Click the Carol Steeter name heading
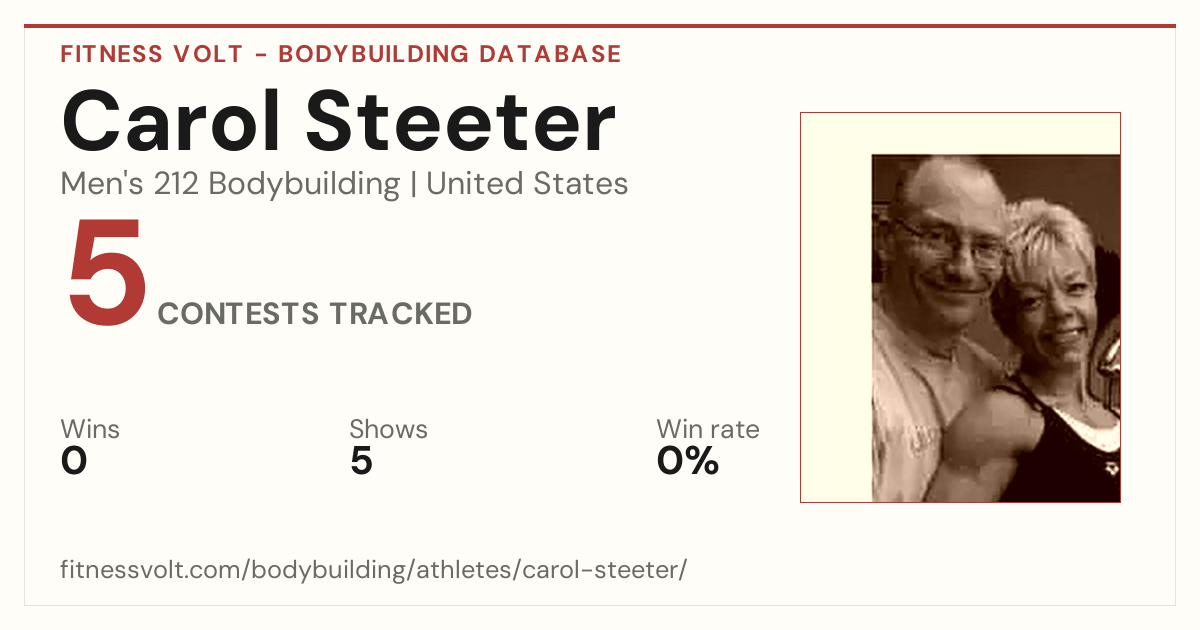The height and width of the screenshot is (630, 1200). pyautogui.click(x=338, y=122)
